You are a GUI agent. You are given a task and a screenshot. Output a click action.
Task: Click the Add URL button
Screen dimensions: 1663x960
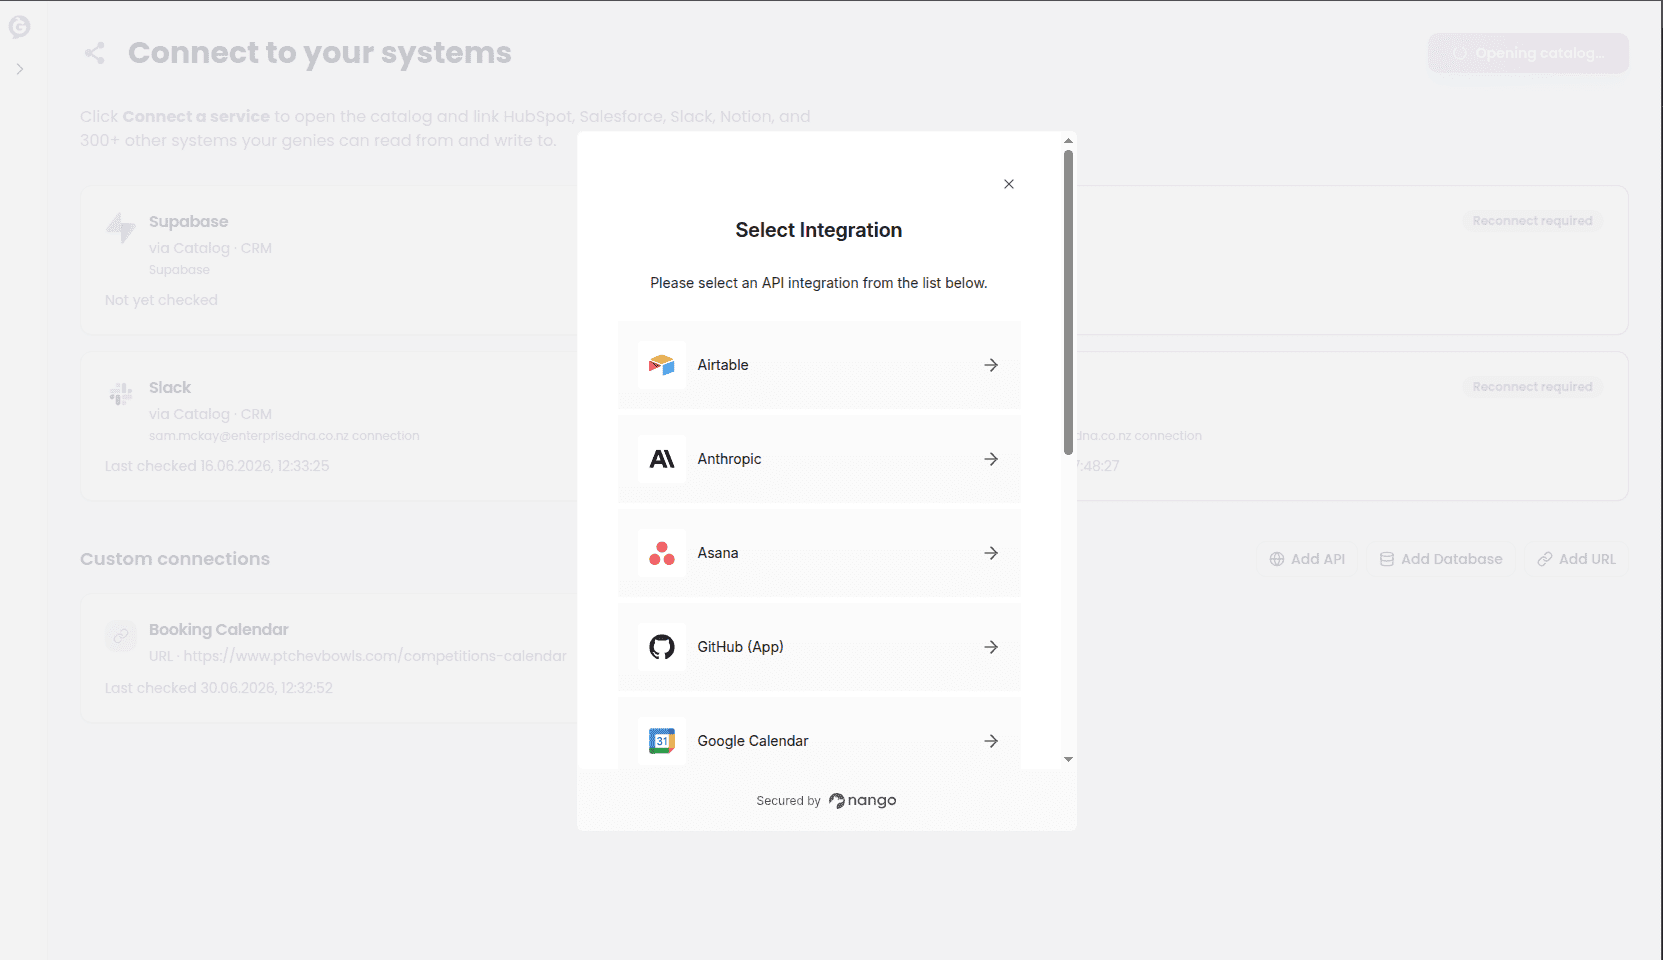pos(1577,559)
